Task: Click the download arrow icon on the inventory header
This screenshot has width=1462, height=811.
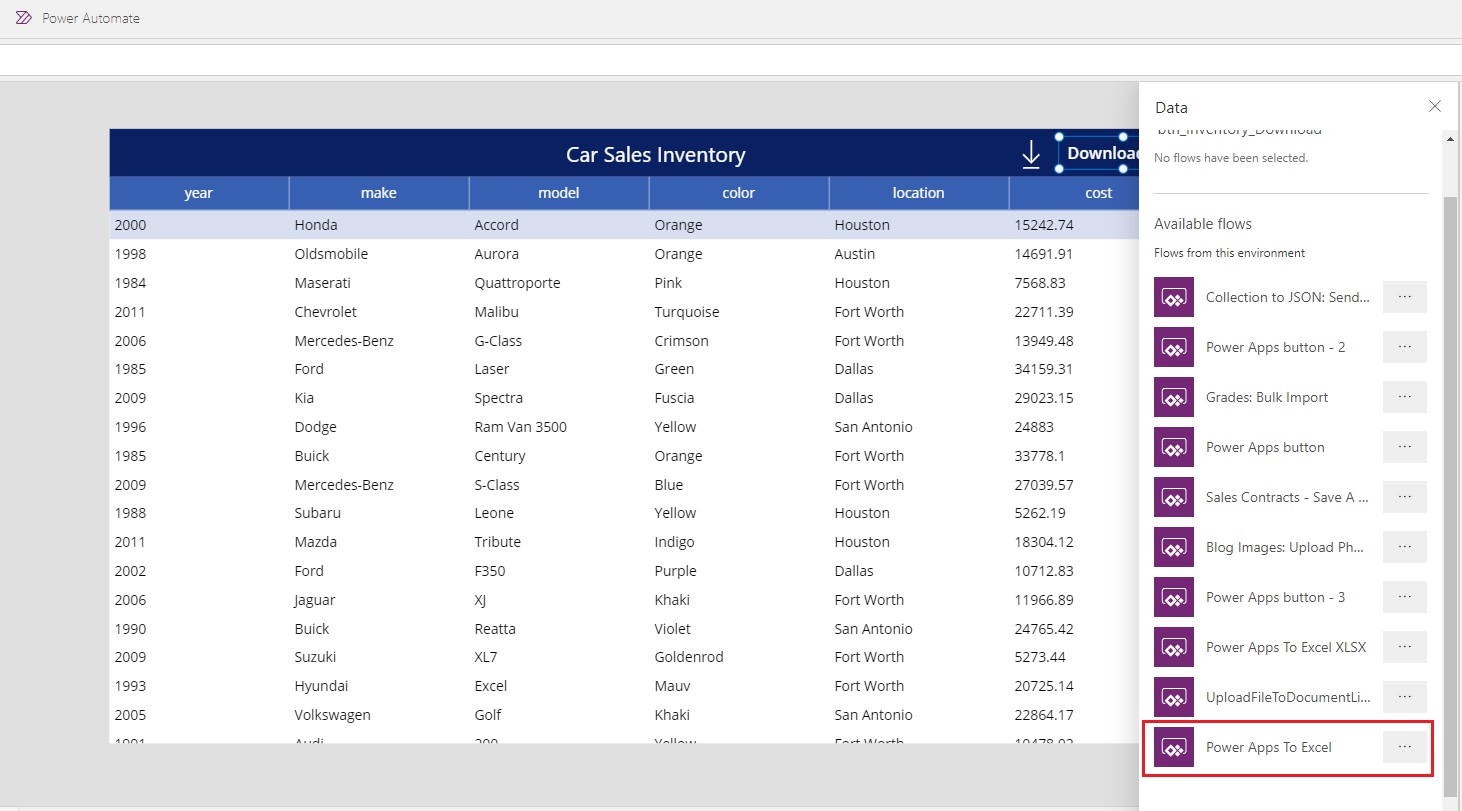Action: pos(1030,153)
